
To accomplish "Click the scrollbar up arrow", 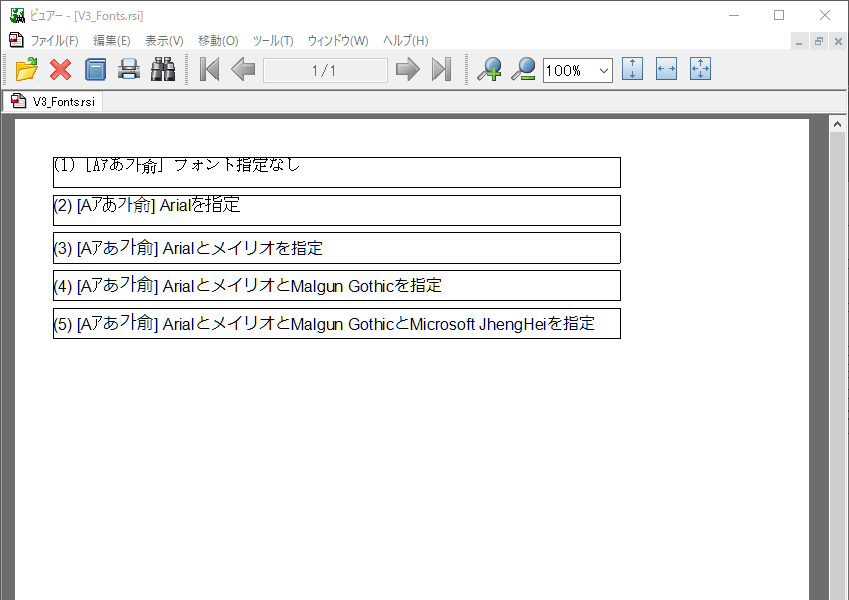I will pyautogui.click(x=837, y=124).
